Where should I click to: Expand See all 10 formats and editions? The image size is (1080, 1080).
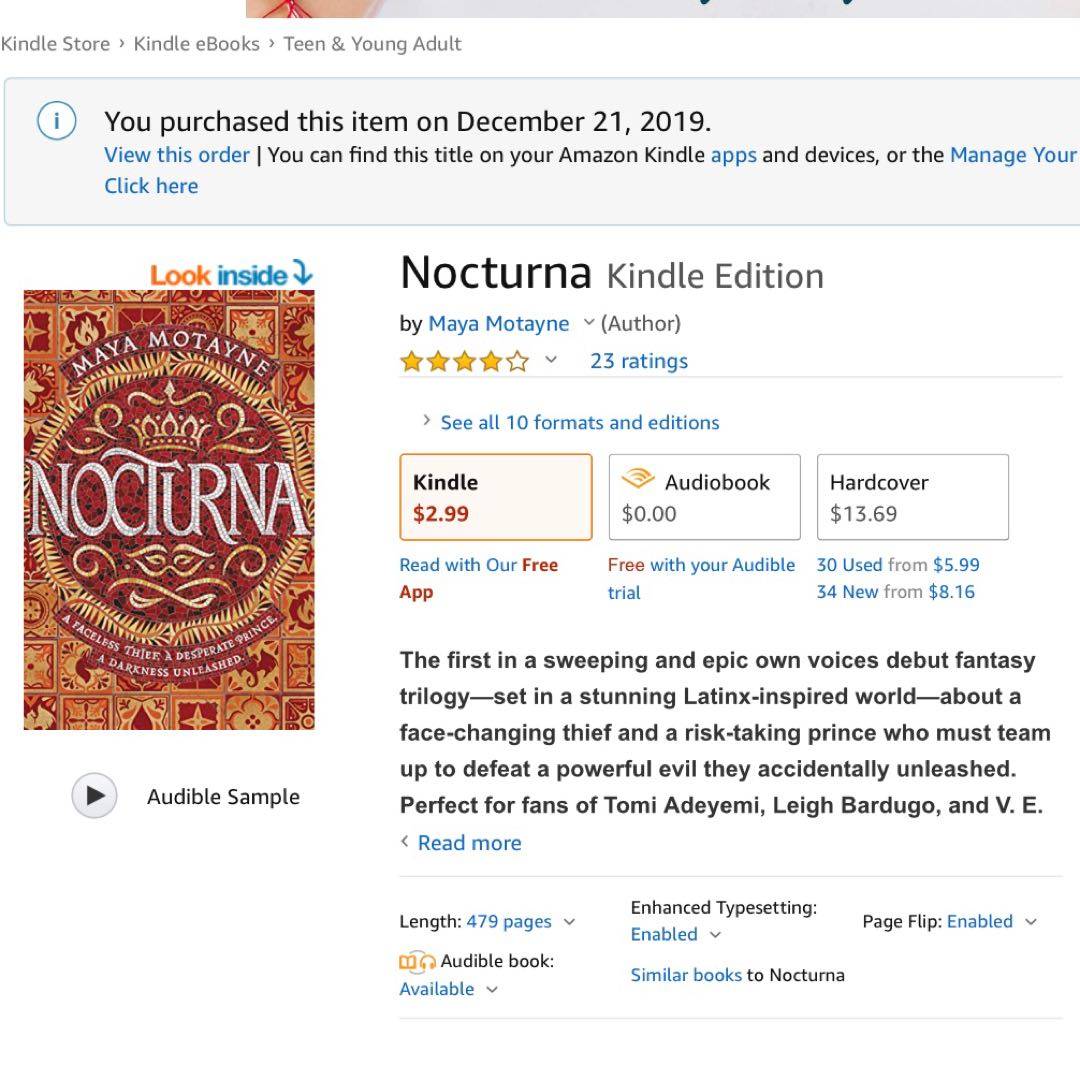(579, 422)
